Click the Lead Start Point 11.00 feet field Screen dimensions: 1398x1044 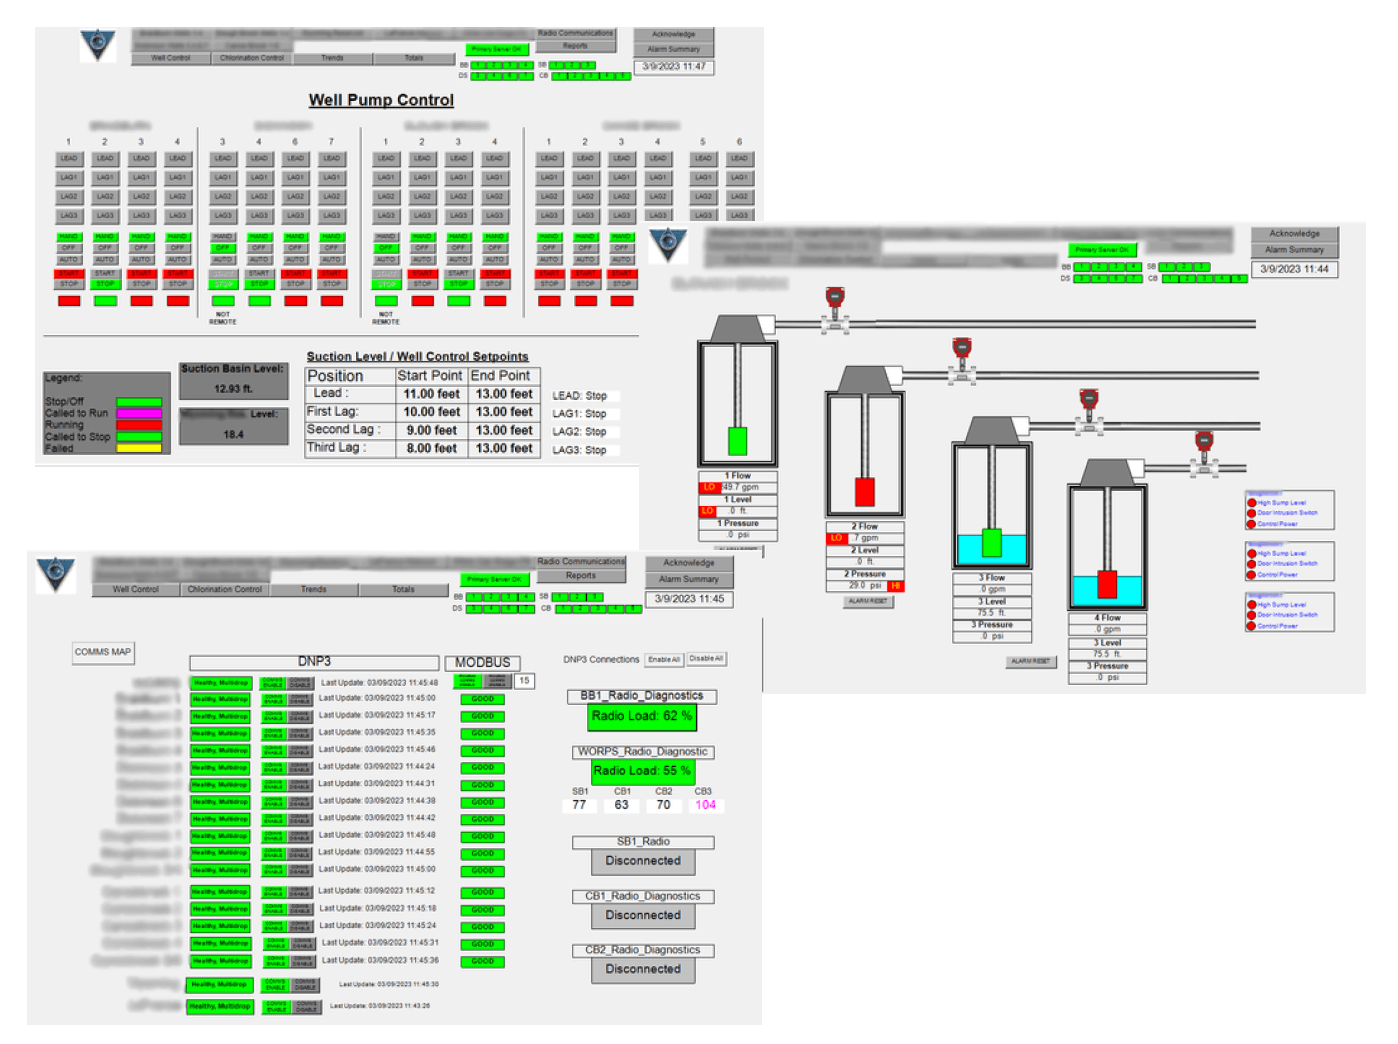tap(431, 394)
